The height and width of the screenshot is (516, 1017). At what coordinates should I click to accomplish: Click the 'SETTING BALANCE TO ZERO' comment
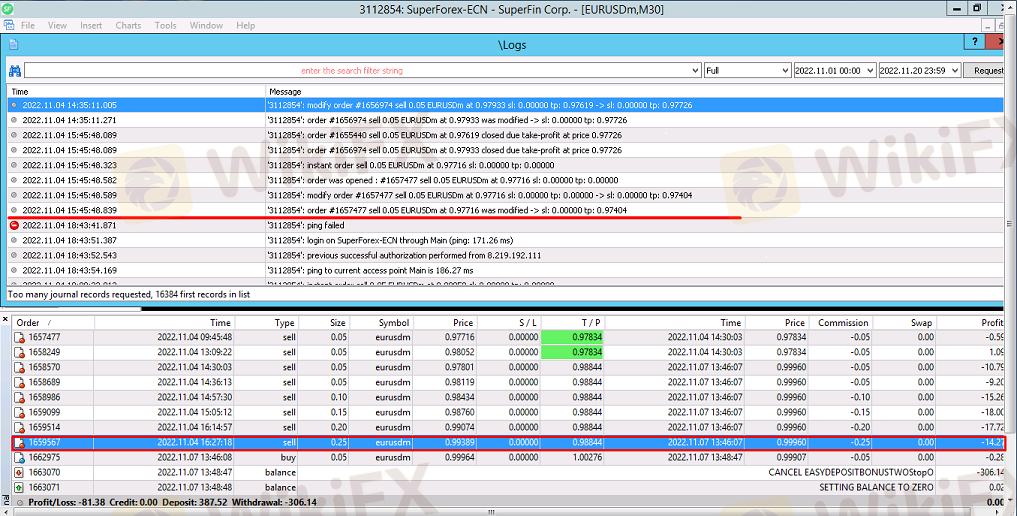[876, 487]
